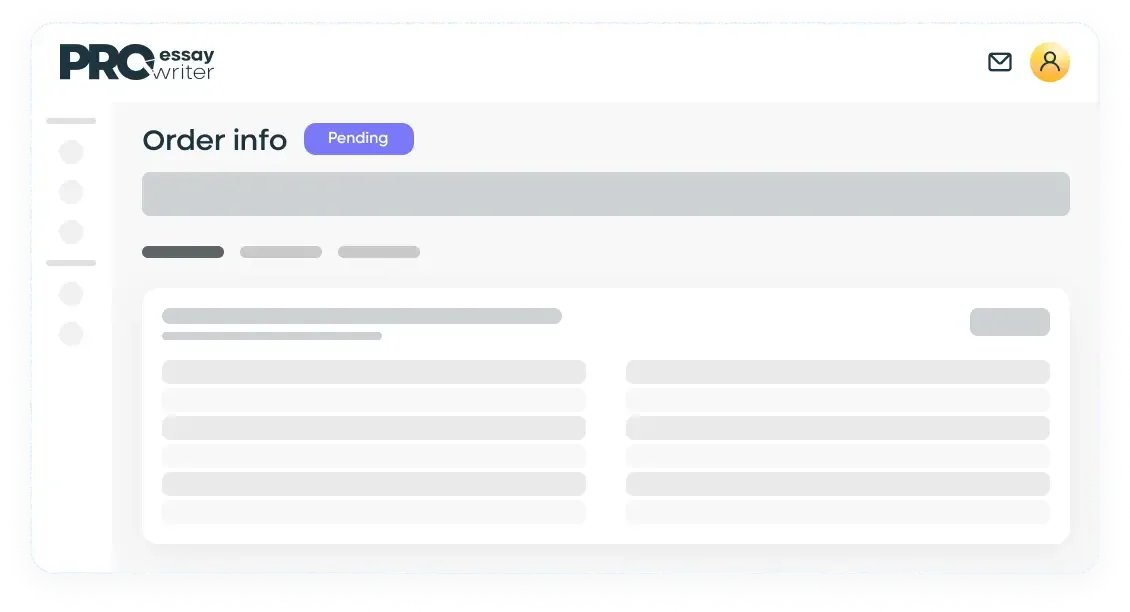Select the second circle icon in sidebar
1130x612 pixels.
71,192
